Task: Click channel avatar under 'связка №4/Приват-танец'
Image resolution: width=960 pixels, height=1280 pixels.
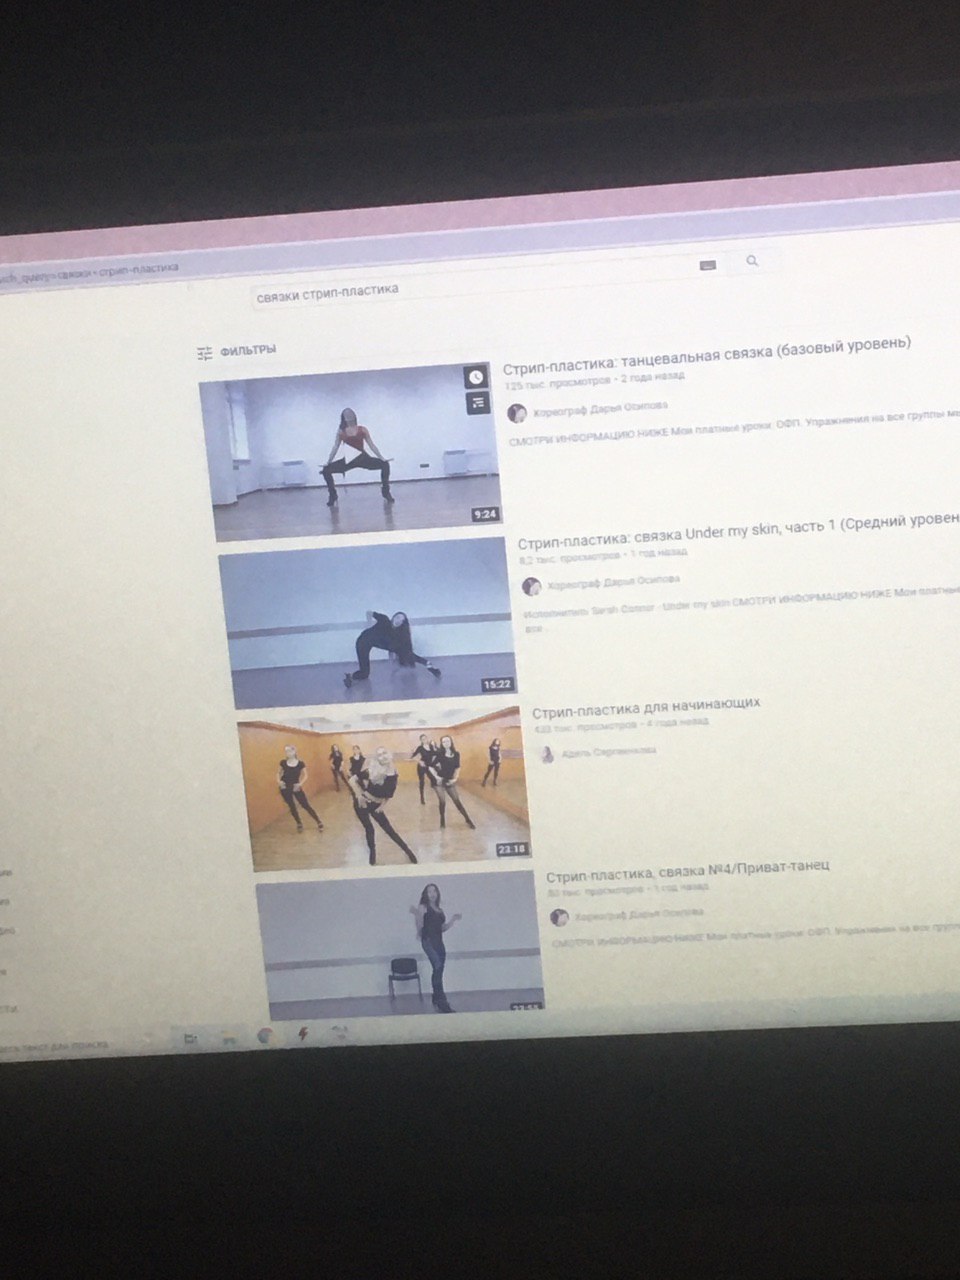Action: (560, 917)
